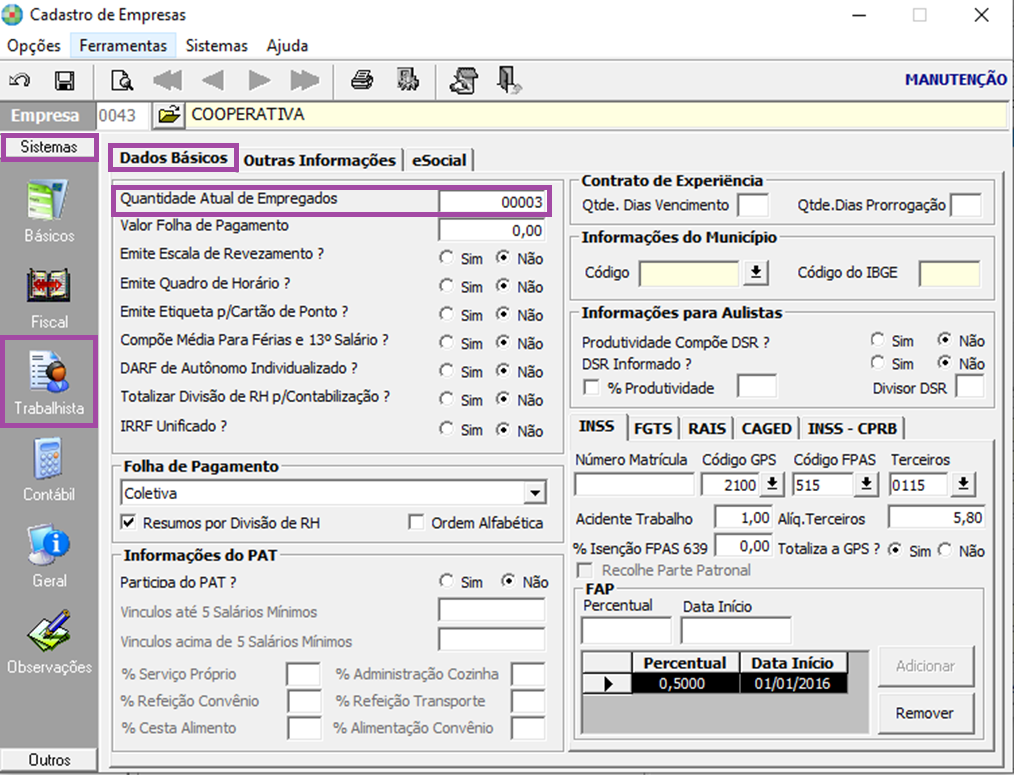Select Sim for Emite Quadro de Horário

tap(446, 286)
